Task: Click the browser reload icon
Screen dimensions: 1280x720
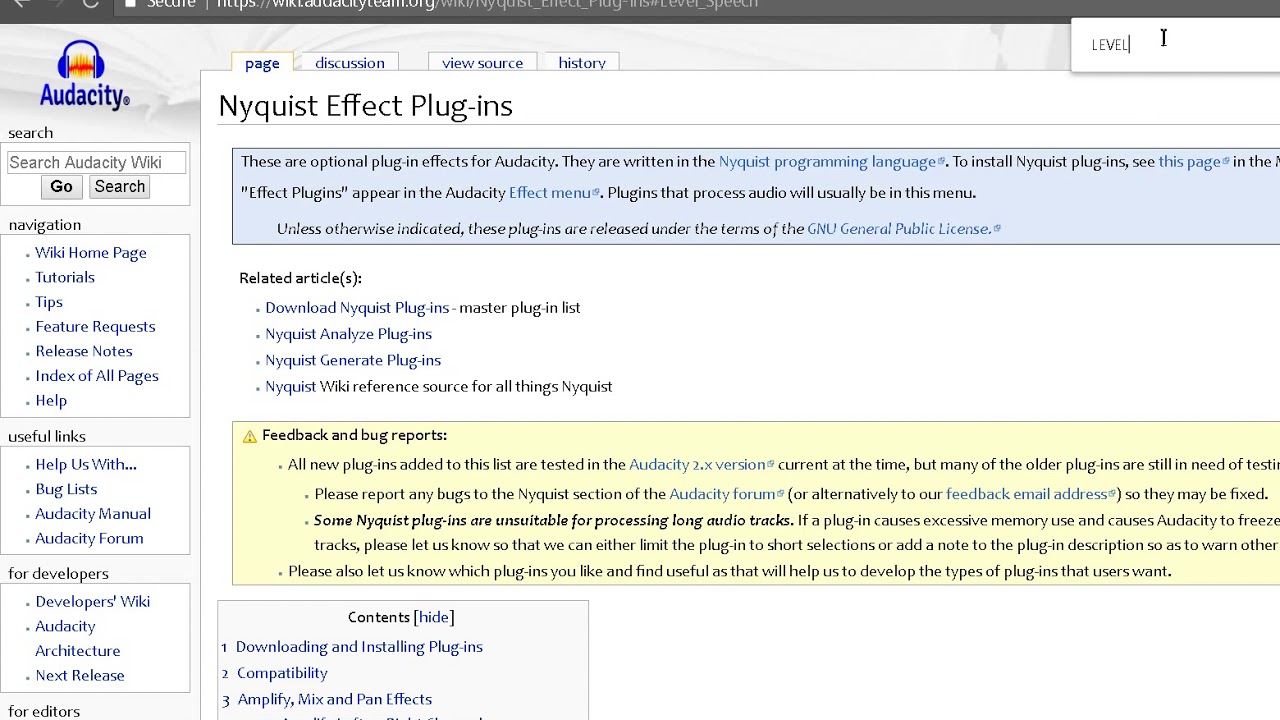Action: click(x=90, y=4)
